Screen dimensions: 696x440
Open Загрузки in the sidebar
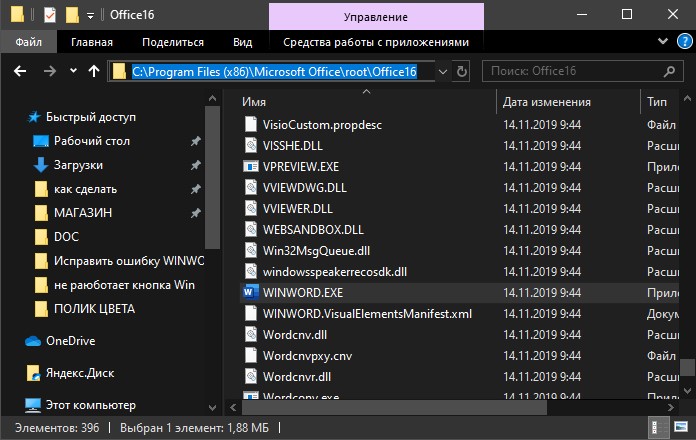[78, 165]
